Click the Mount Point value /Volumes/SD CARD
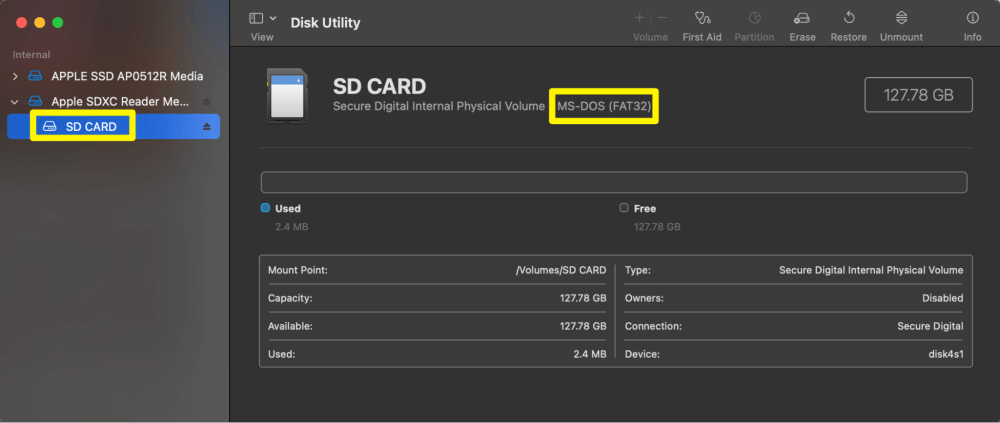1000x423 pixels. (561, 271)
